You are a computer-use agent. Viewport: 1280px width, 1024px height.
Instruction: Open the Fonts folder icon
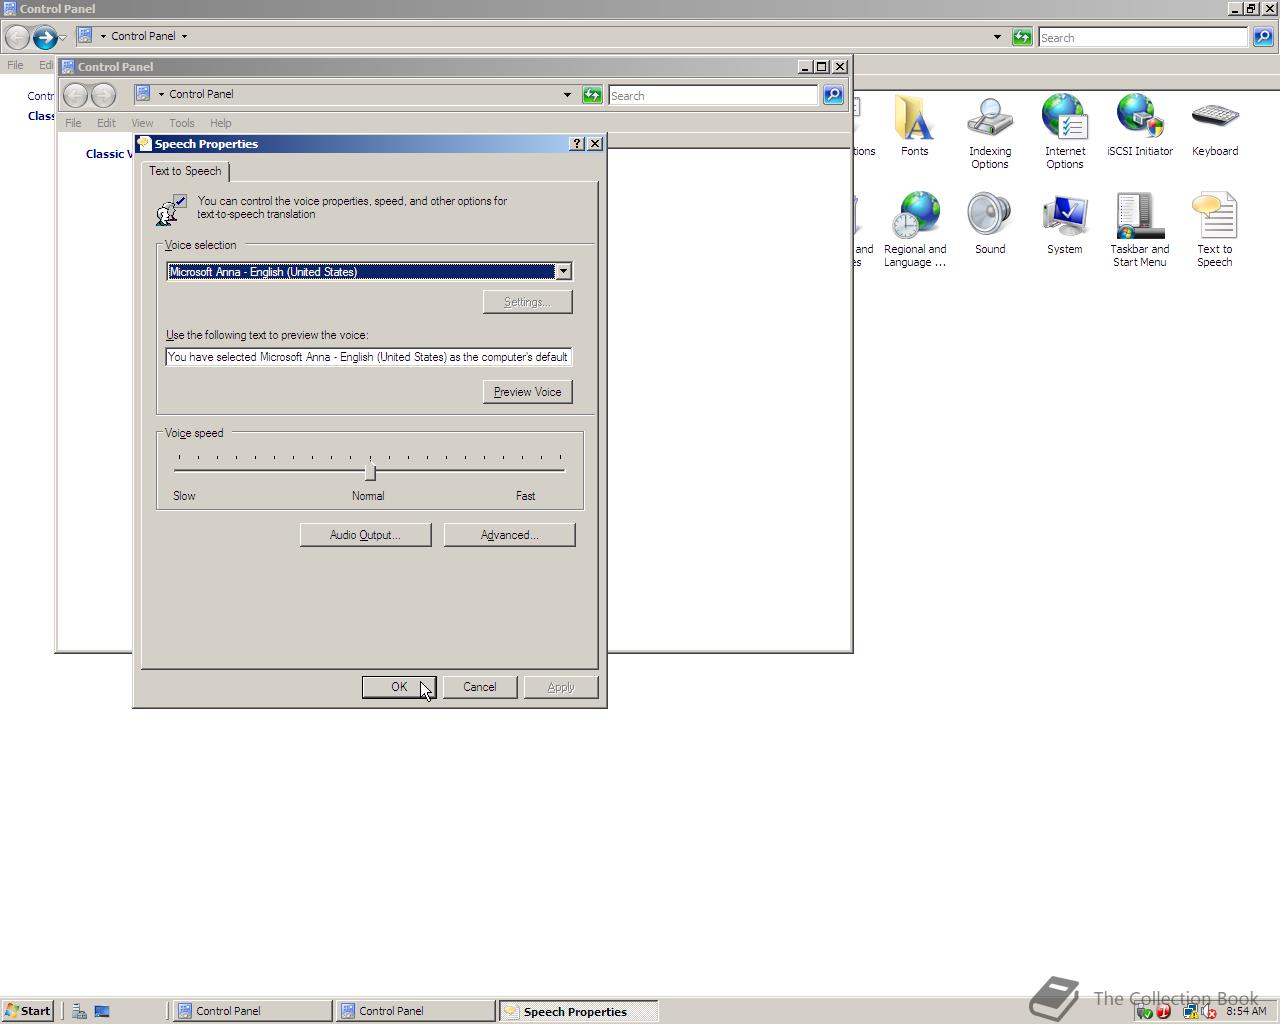point(914,126)
